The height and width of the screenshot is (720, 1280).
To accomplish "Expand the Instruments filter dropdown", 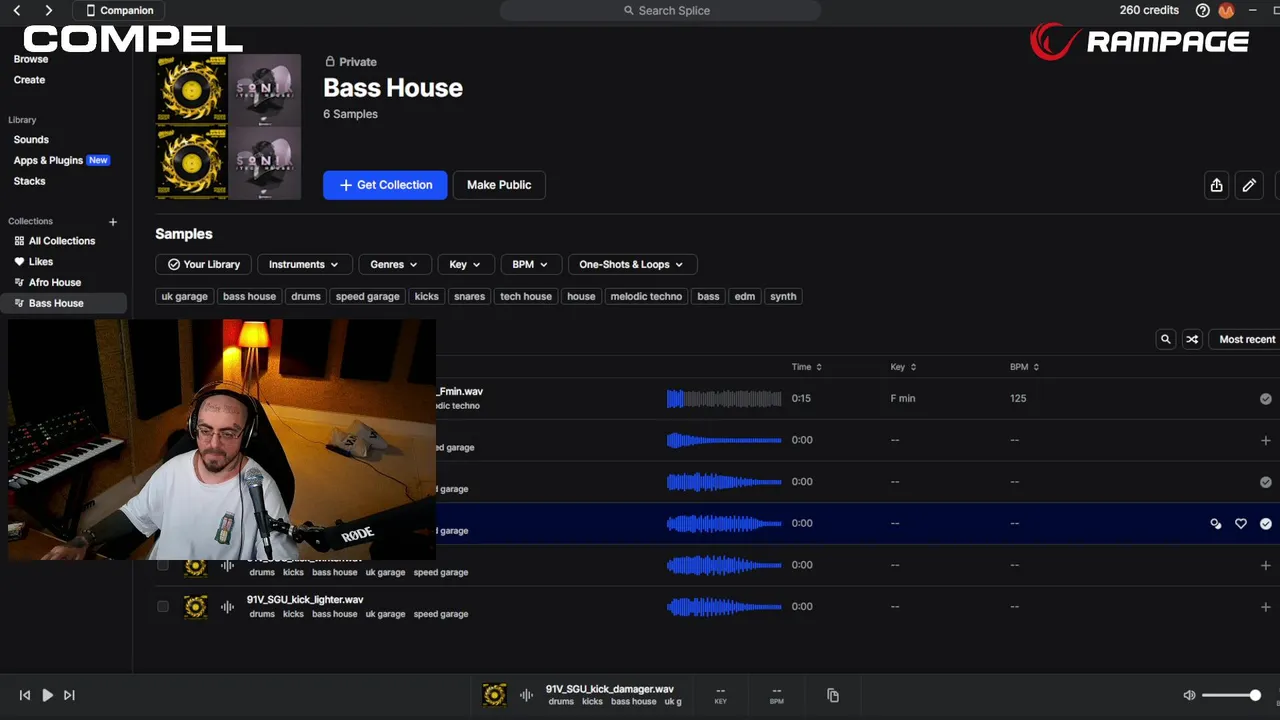I will (x=304, y=264).
